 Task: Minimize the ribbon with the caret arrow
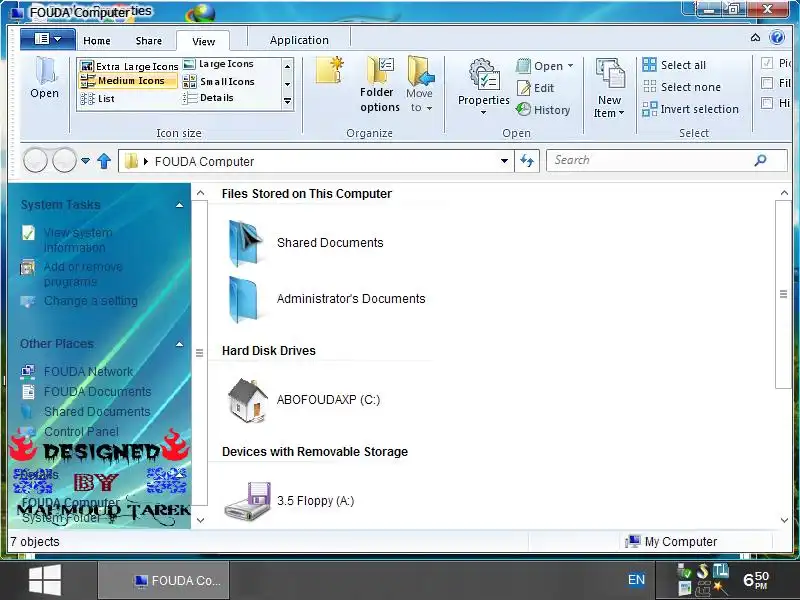pos(756,37)
